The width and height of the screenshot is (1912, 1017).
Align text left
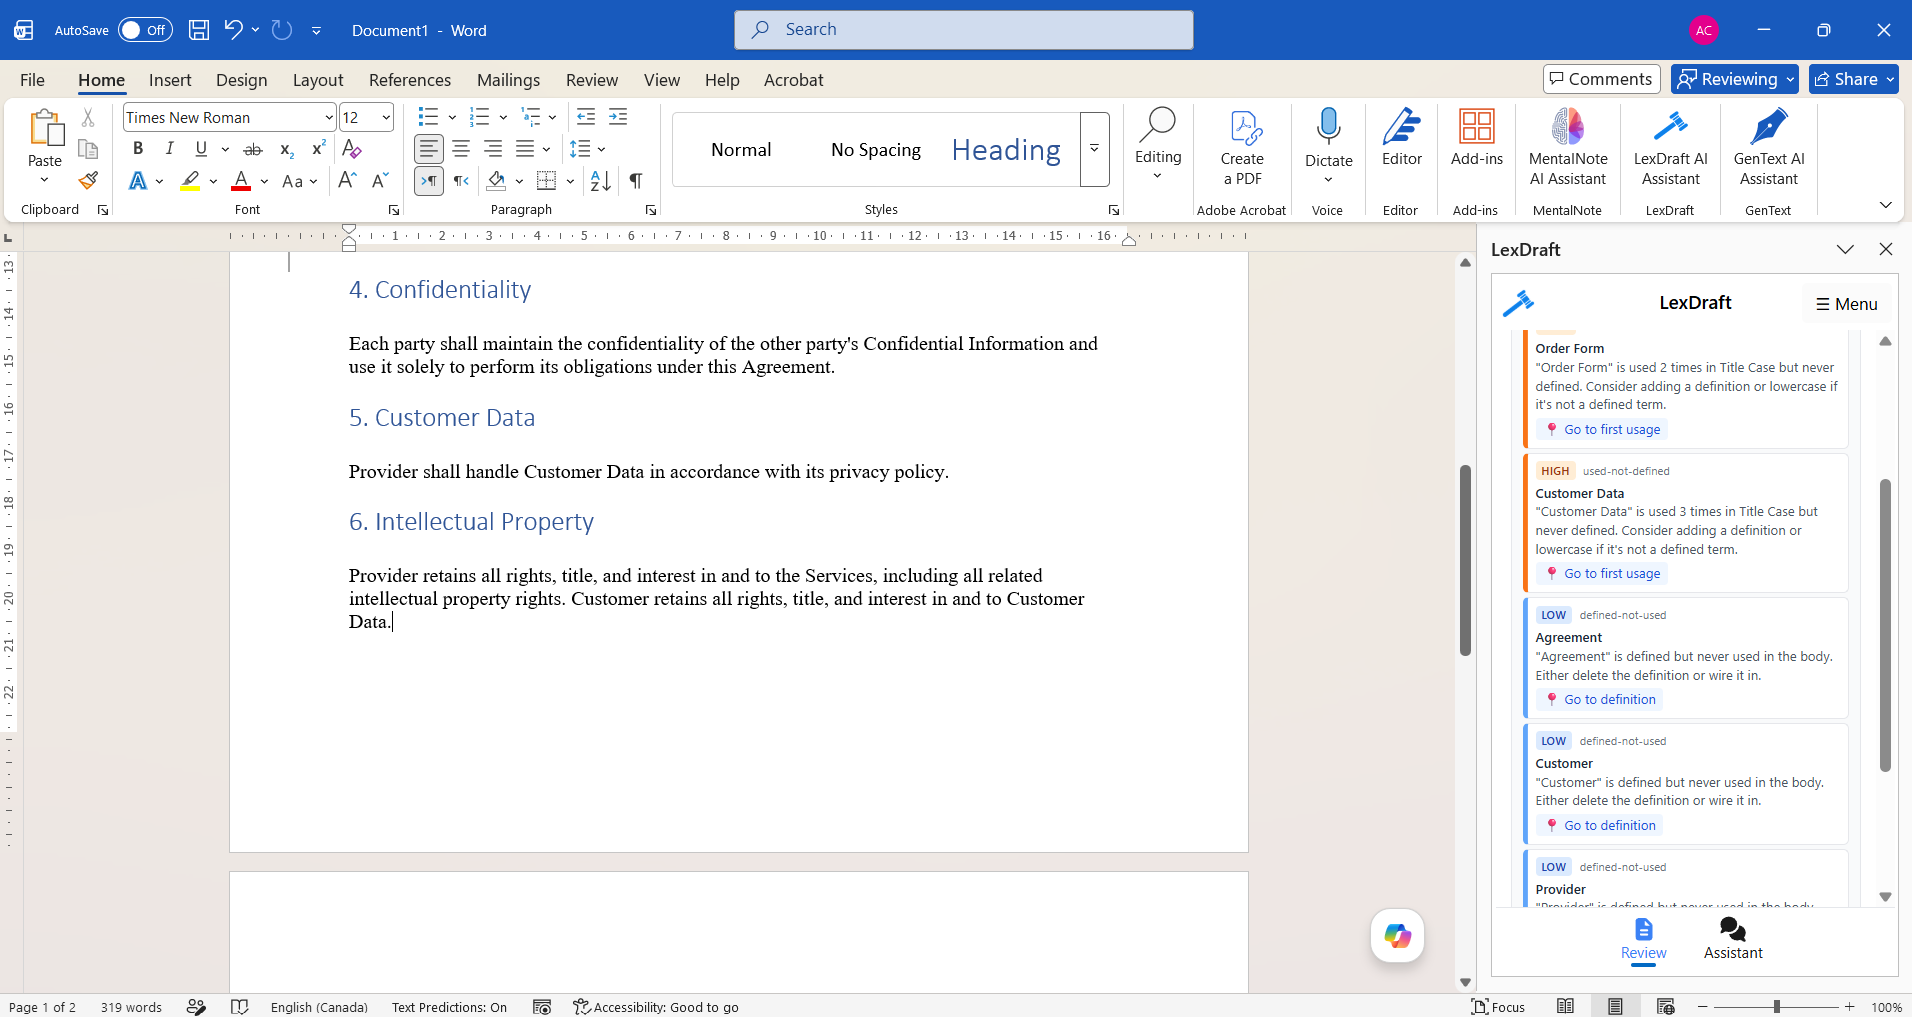(428, 149)
